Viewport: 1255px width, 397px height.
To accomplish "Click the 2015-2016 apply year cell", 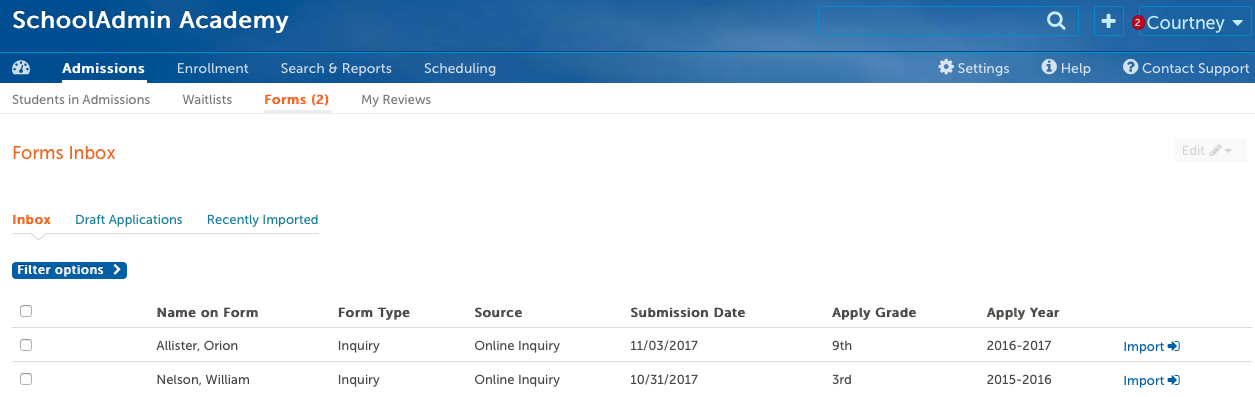I will (1019, 380).
